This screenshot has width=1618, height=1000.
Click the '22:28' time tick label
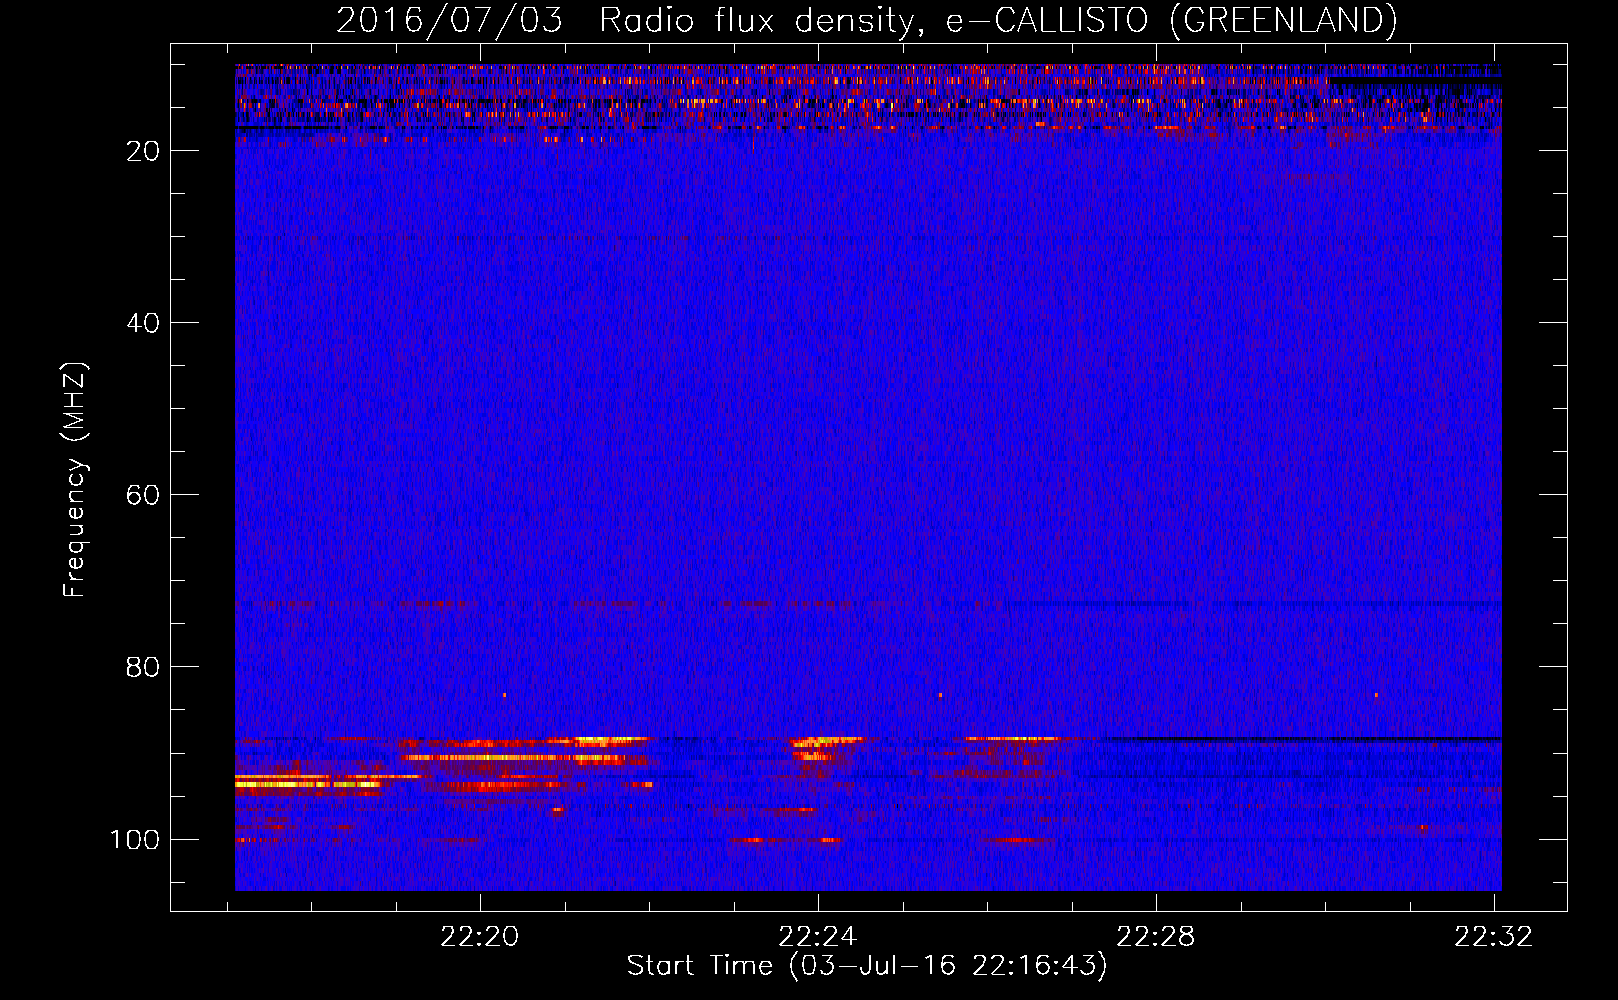coord(1156,937)
